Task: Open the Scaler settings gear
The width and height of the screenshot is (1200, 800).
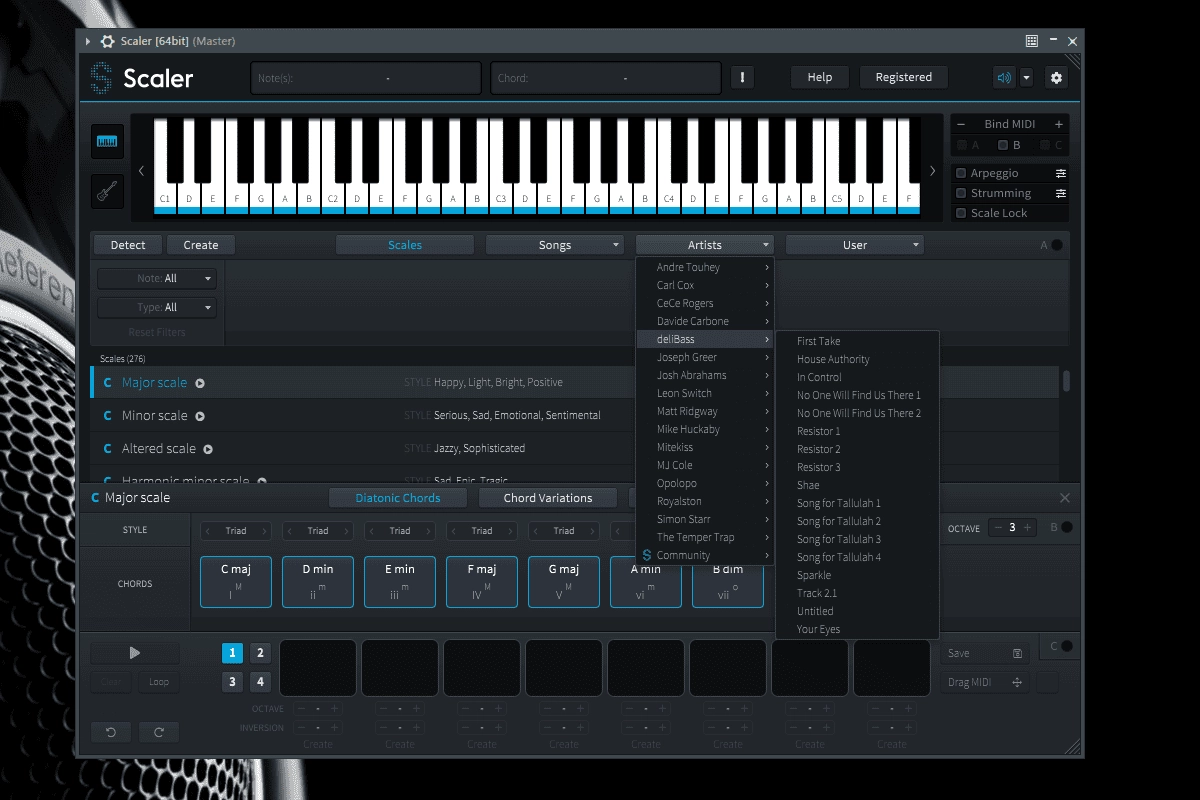Action: 1056,78
